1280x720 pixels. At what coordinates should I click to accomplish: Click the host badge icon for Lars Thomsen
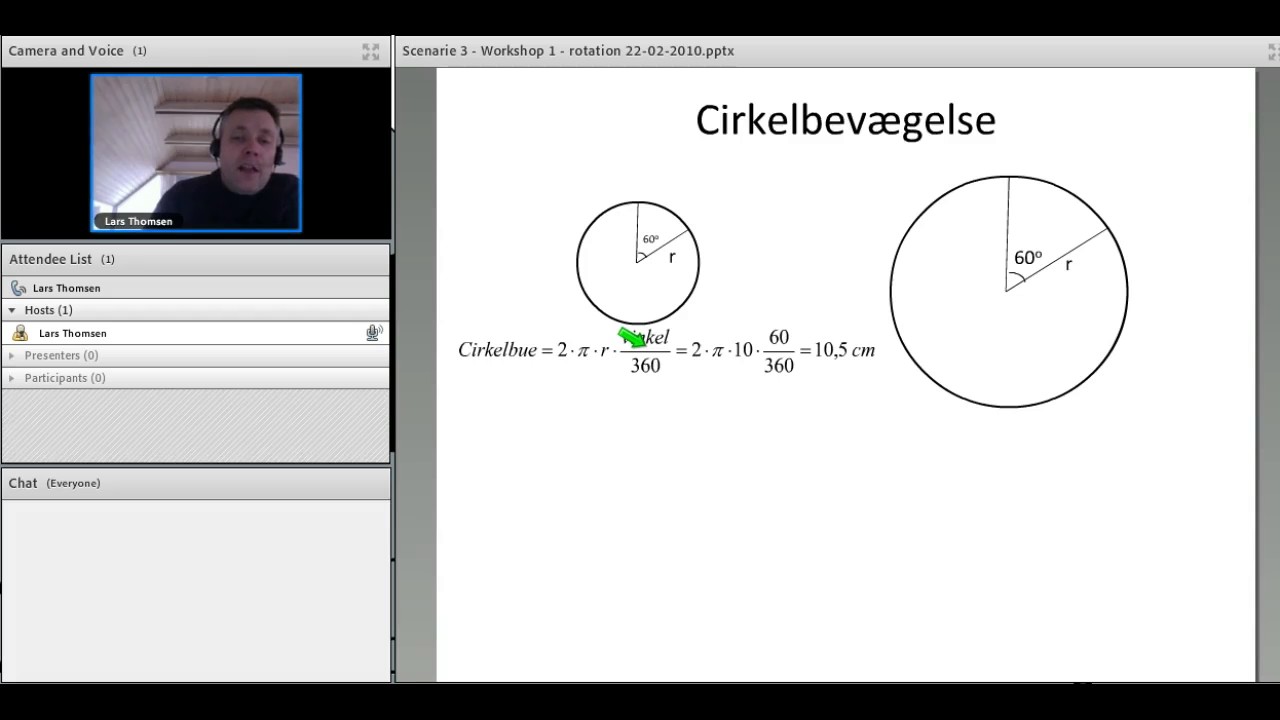coord(20,333)
